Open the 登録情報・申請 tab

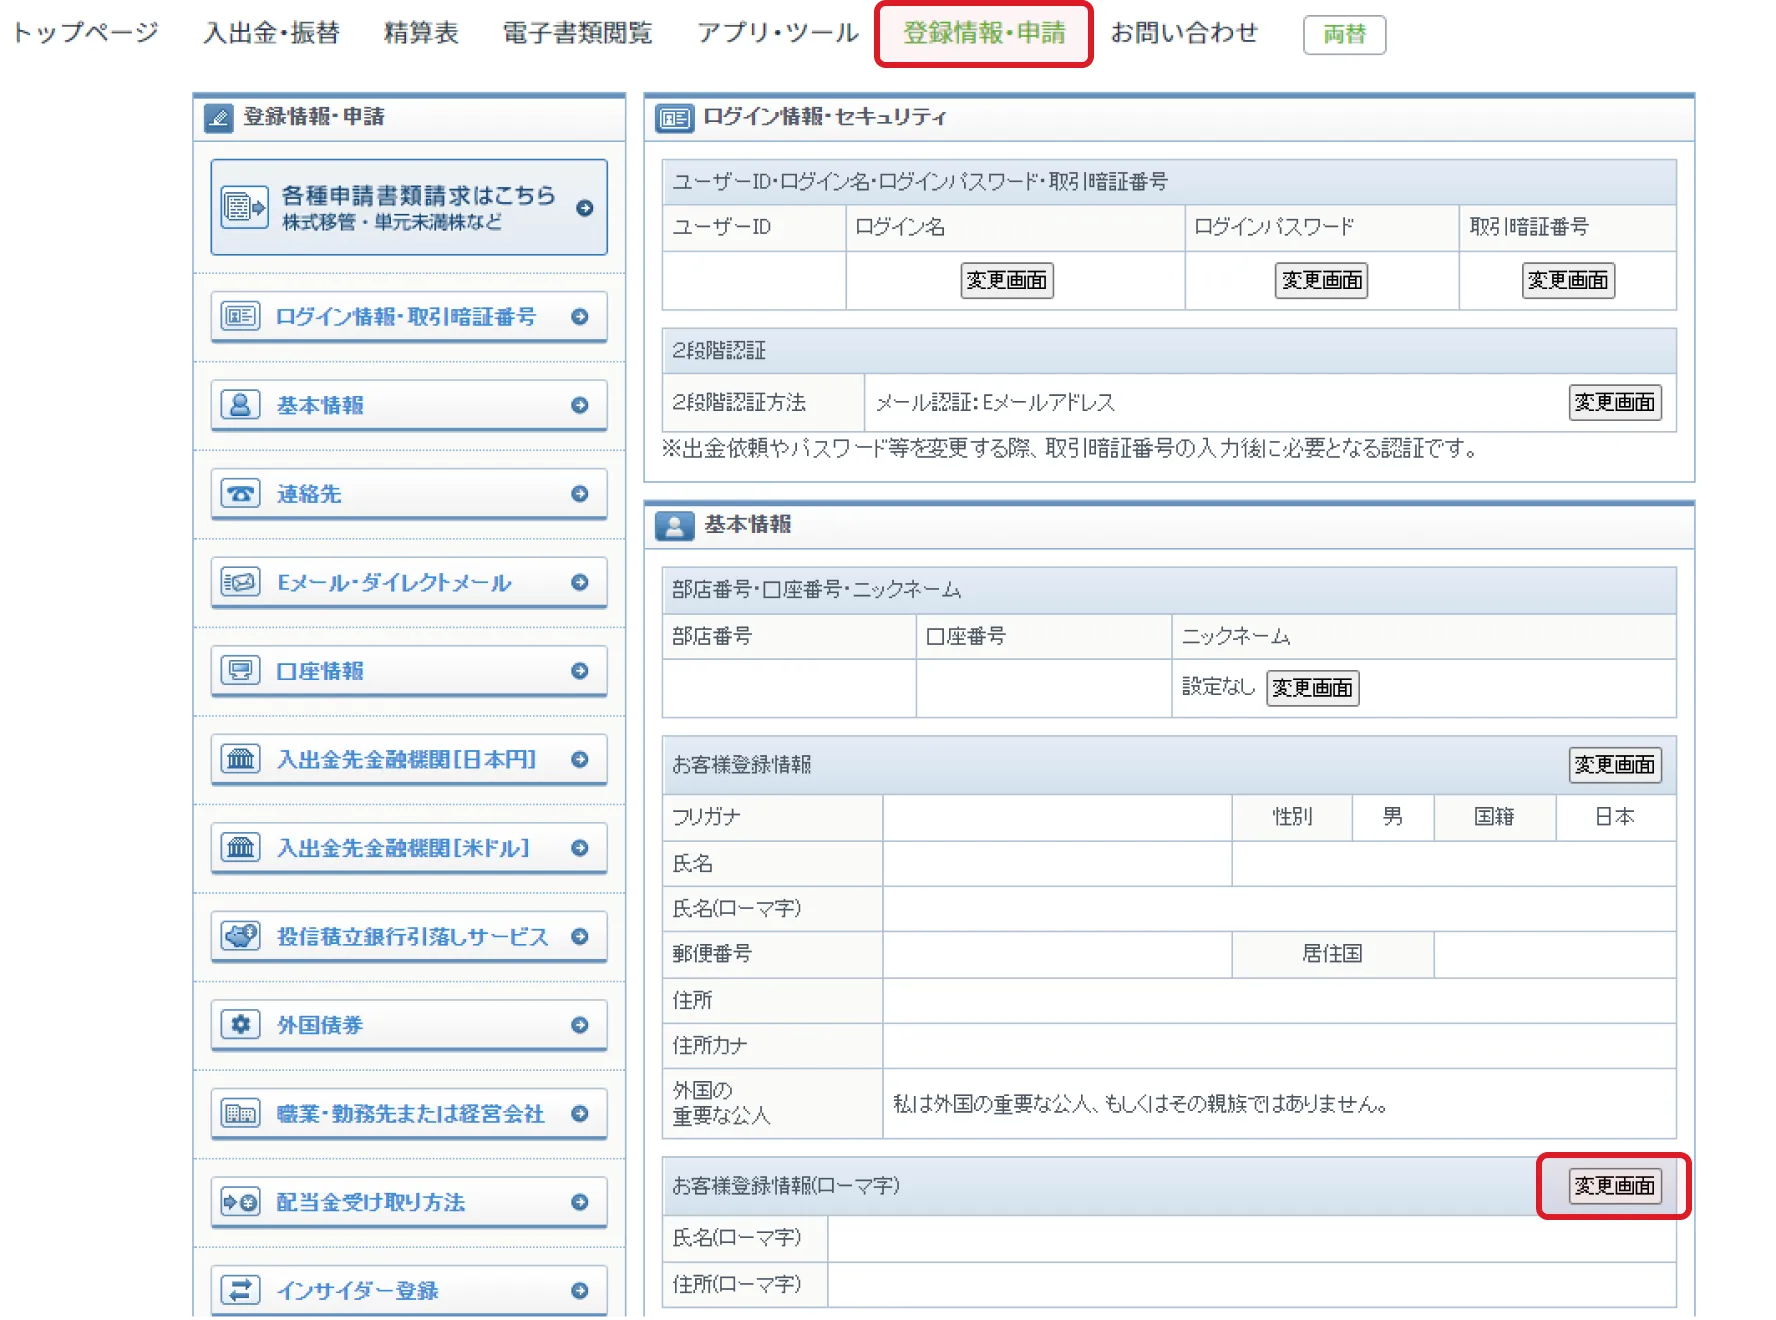(984, 33)
